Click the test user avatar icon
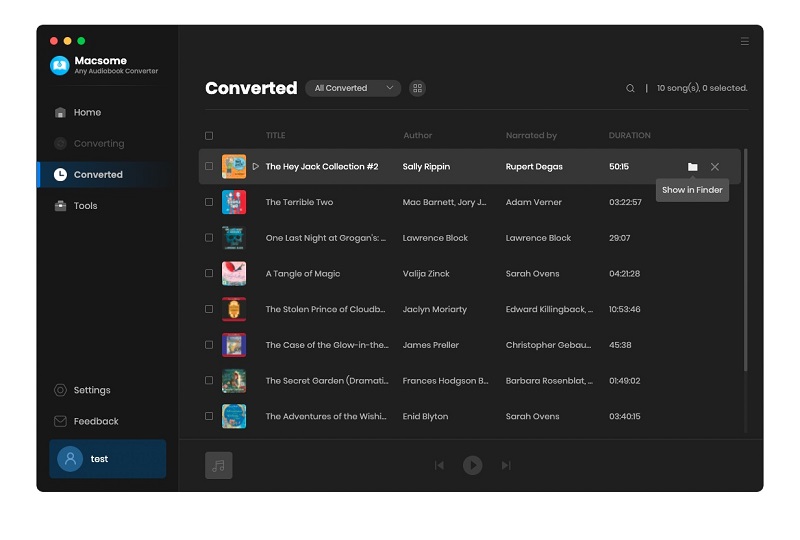Viewport: 800px width, 540px height. [70, 459]
